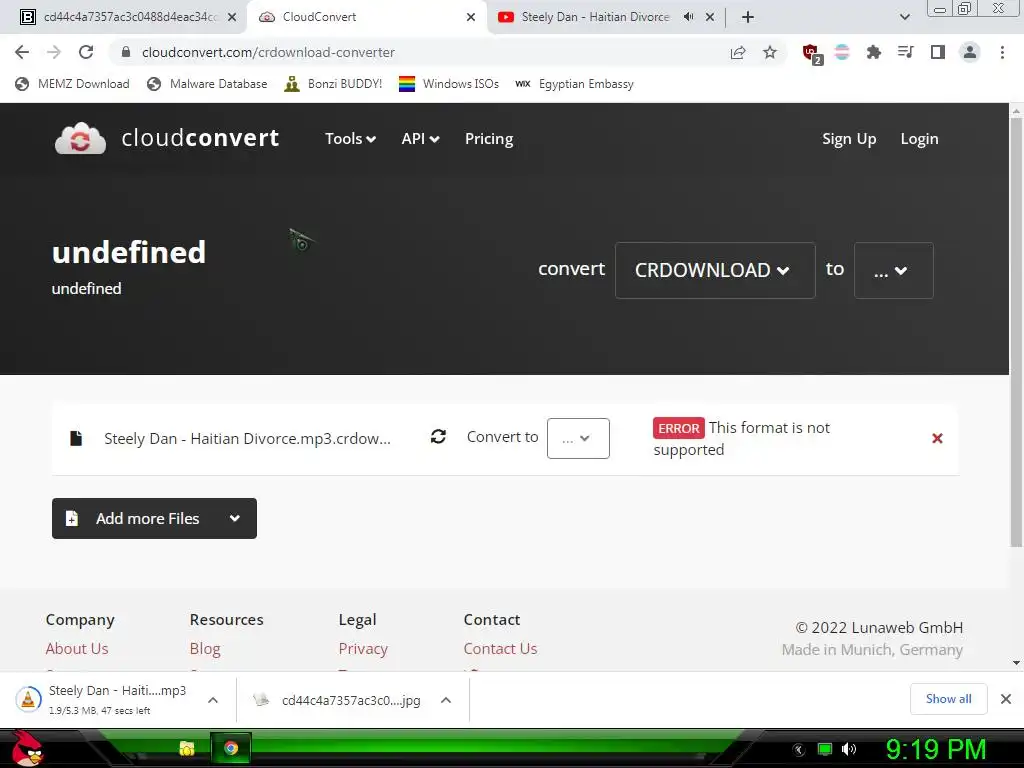Open the striped round extension icon
This screenshot has height=768, width=1024.
[x=842, y=52]
